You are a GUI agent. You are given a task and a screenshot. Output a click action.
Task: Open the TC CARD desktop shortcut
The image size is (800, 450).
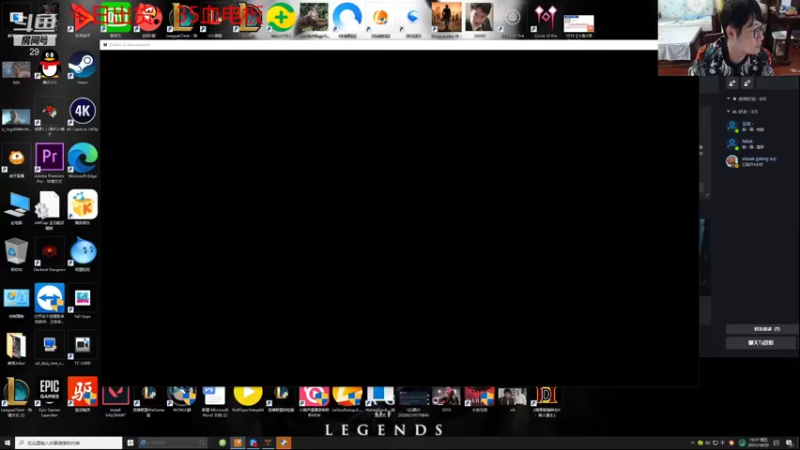82,348
